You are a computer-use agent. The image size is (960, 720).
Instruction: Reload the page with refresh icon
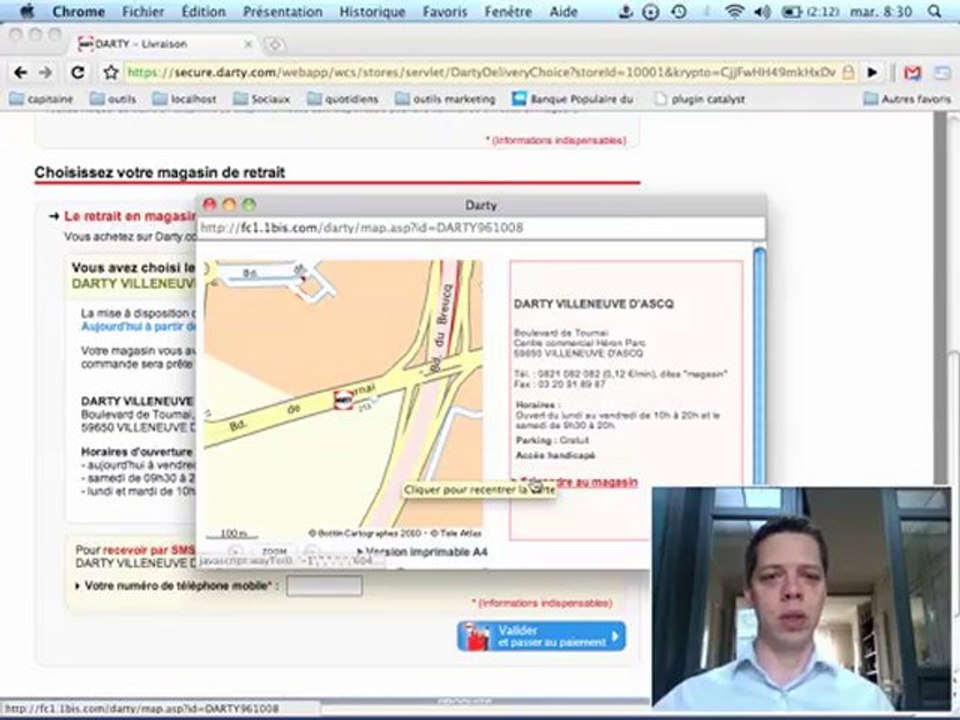[78, 72]
